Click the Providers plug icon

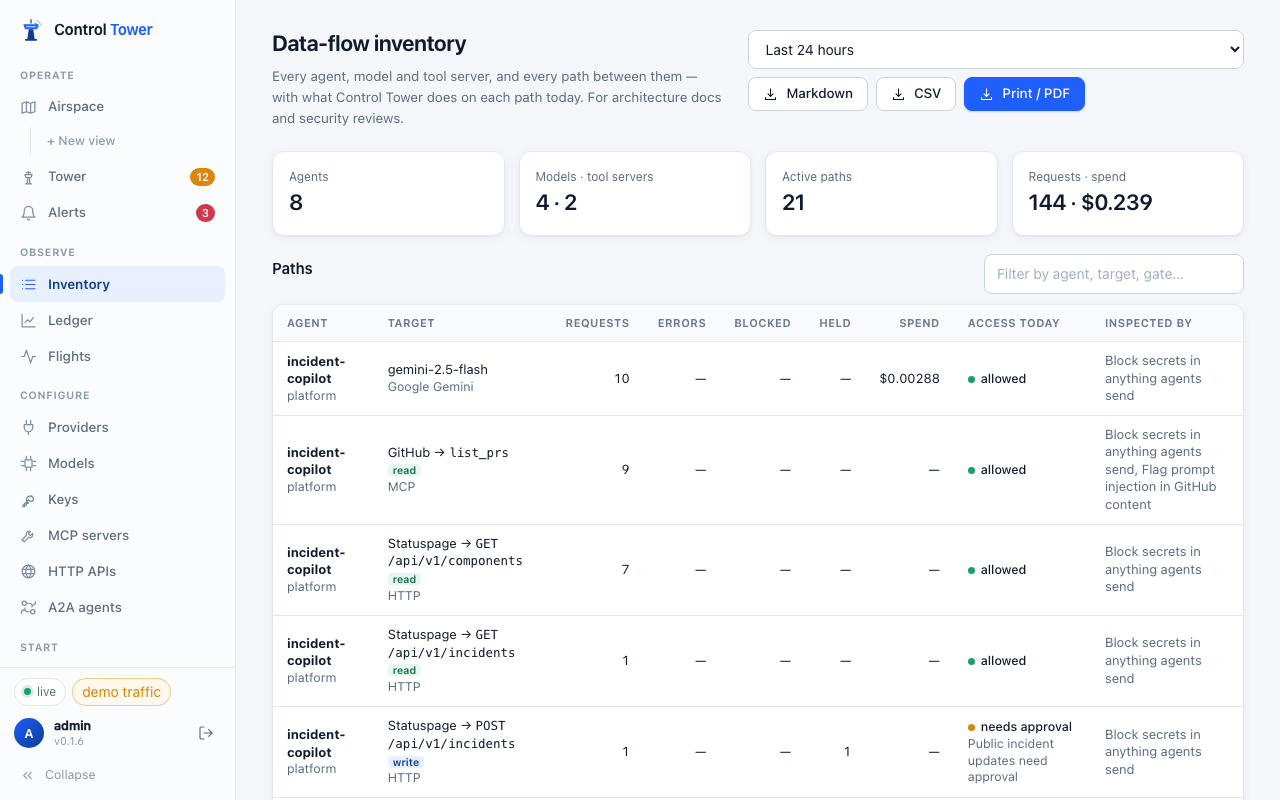pos(28,428)
